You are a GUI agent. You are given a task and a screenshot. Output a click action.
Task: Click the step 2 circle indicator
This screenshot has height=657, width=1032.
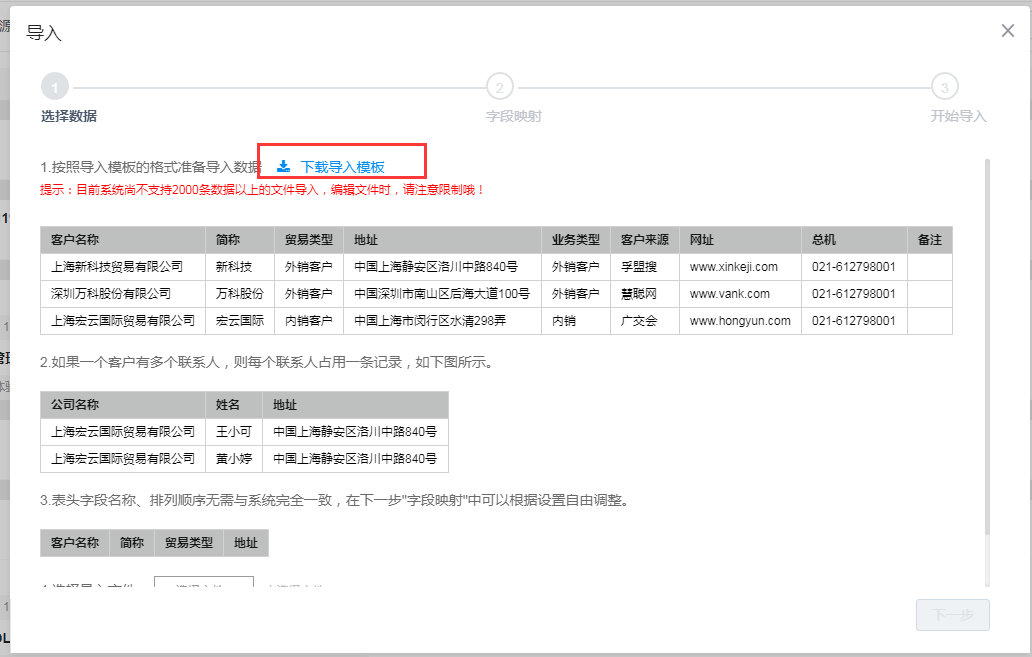coord(499,87)
